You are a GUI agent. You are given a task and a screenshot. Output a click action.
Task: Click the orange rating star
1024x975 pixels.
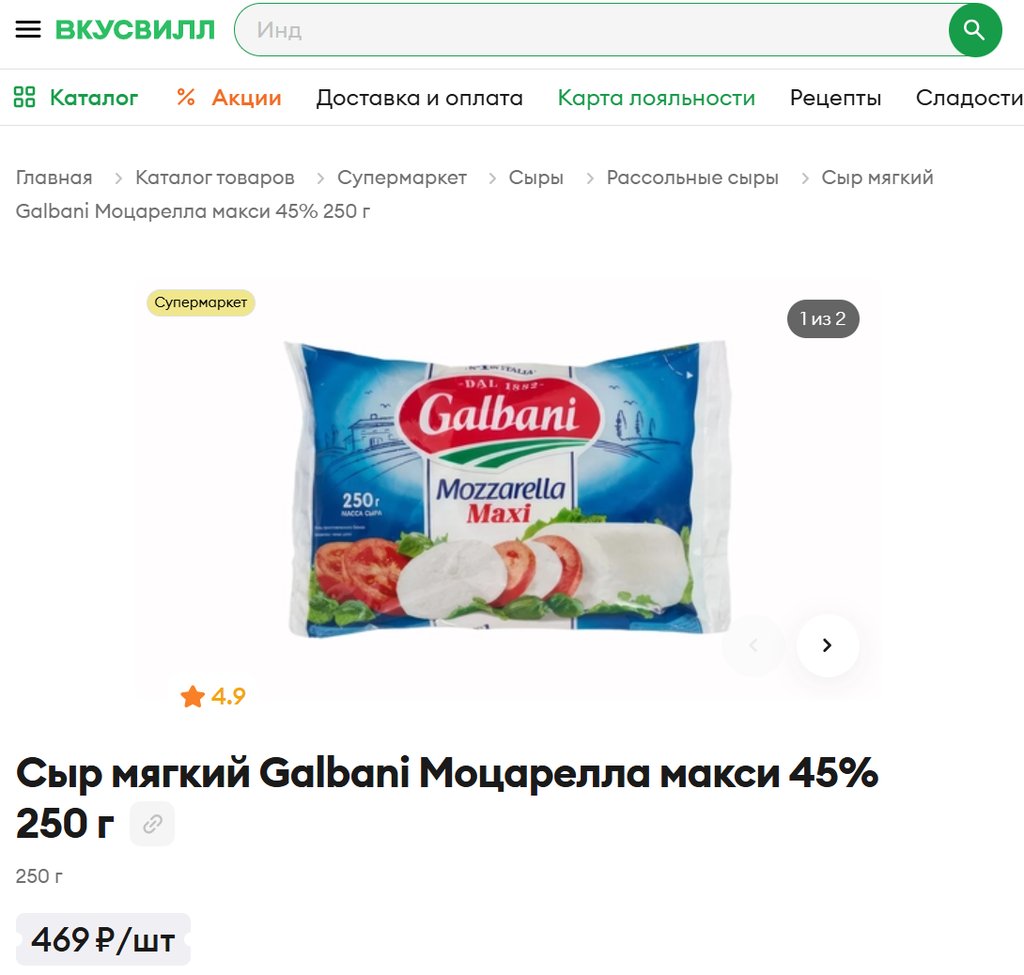click(193, 696)
